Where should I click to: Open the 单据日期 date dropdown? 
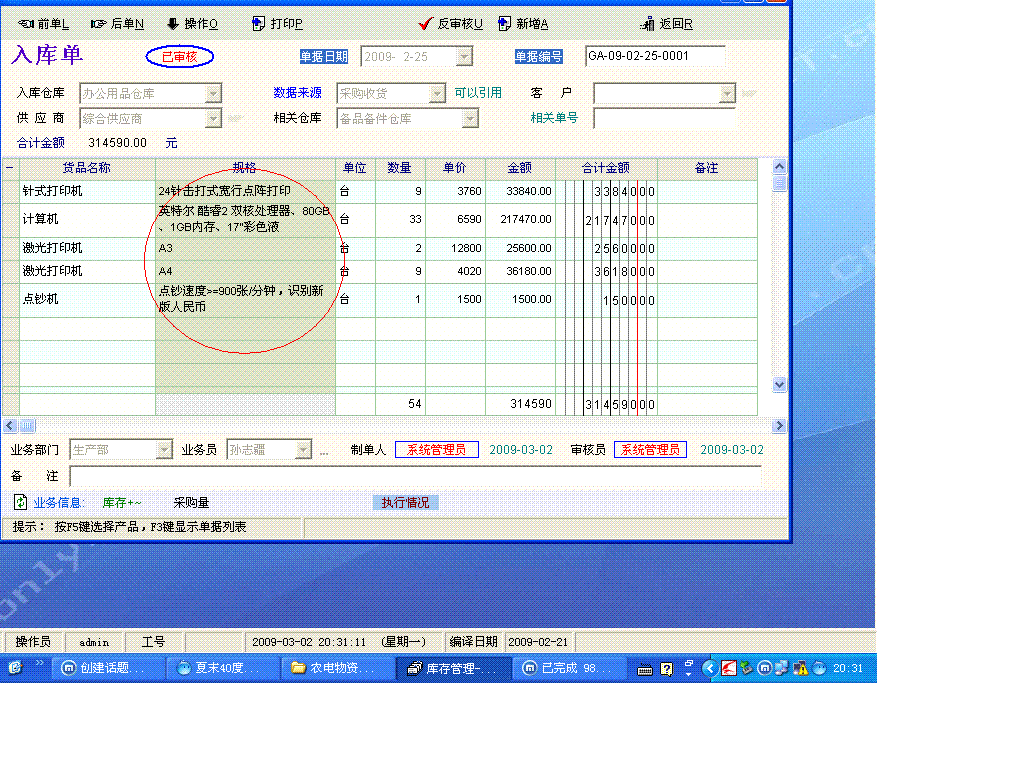pos(464,57)
